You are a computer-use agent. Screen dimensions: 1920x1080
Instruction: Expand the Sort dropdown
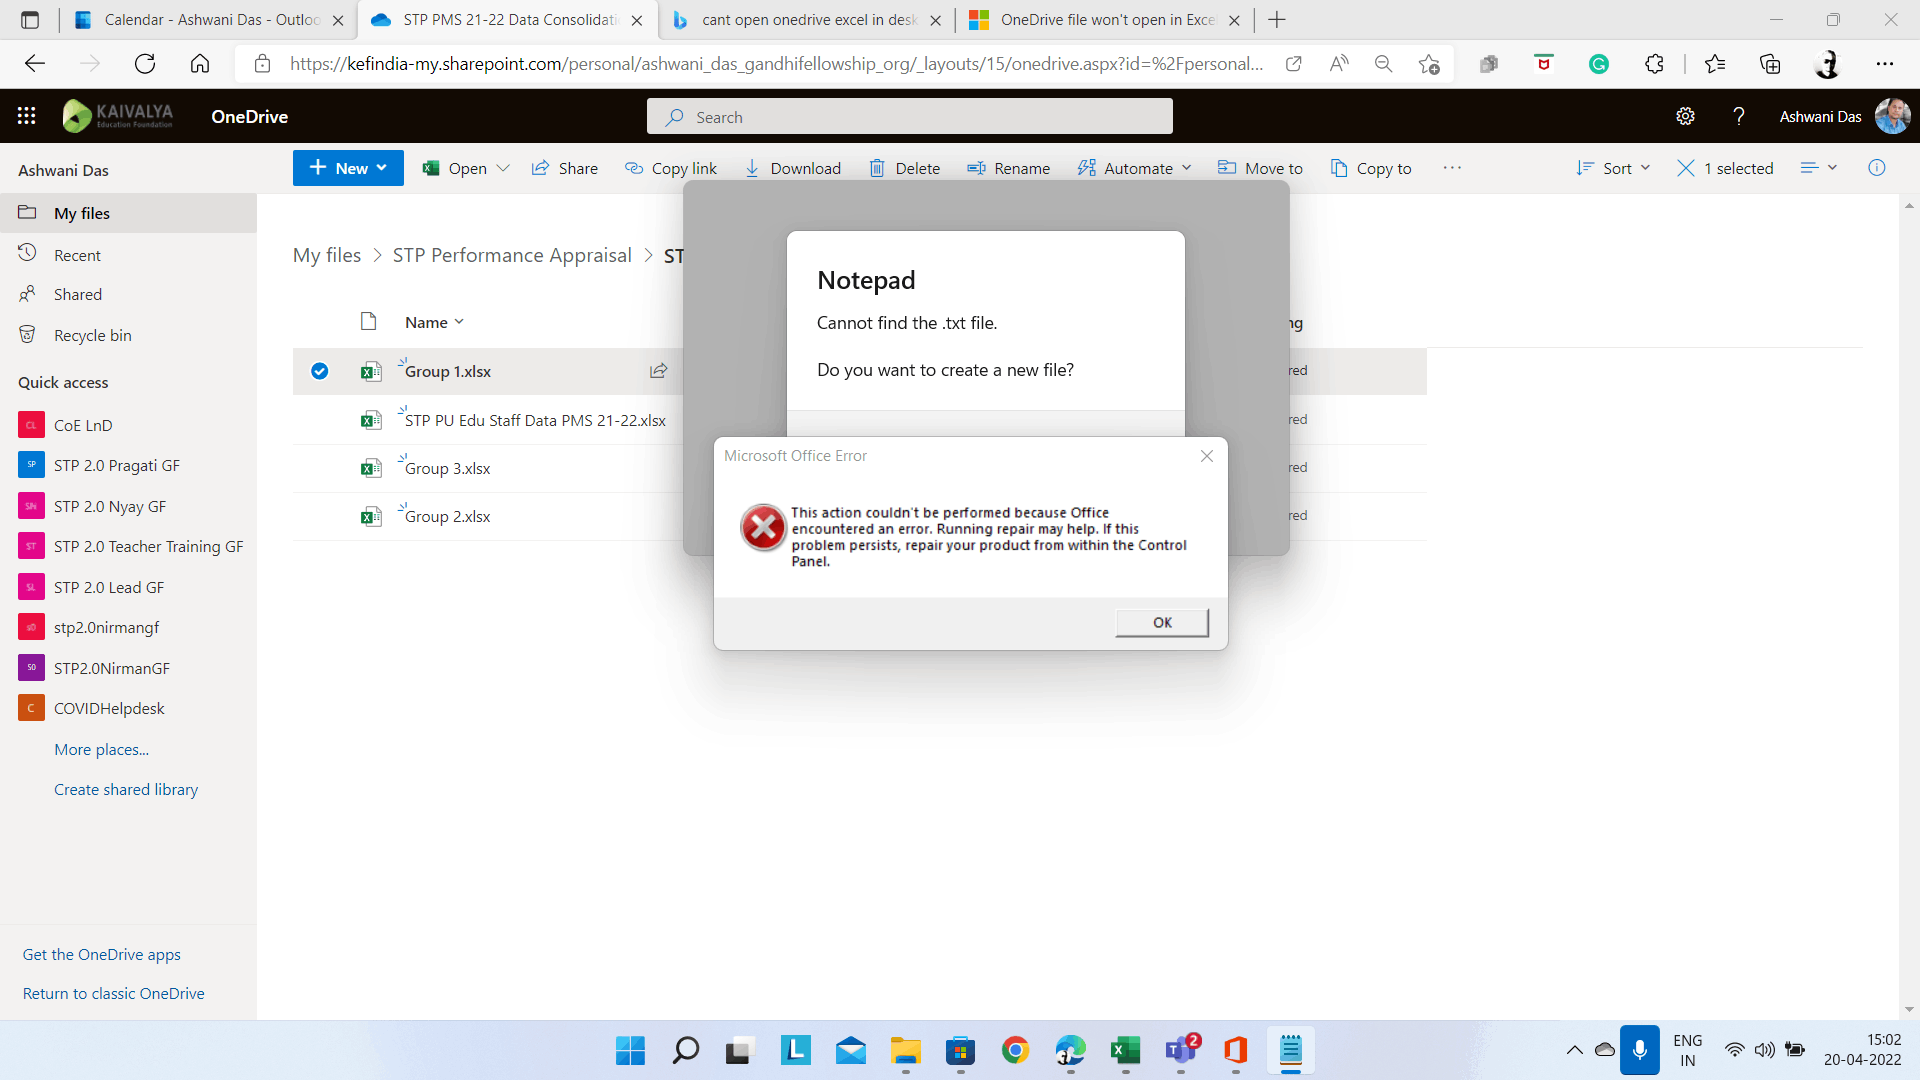point(1645,168)
